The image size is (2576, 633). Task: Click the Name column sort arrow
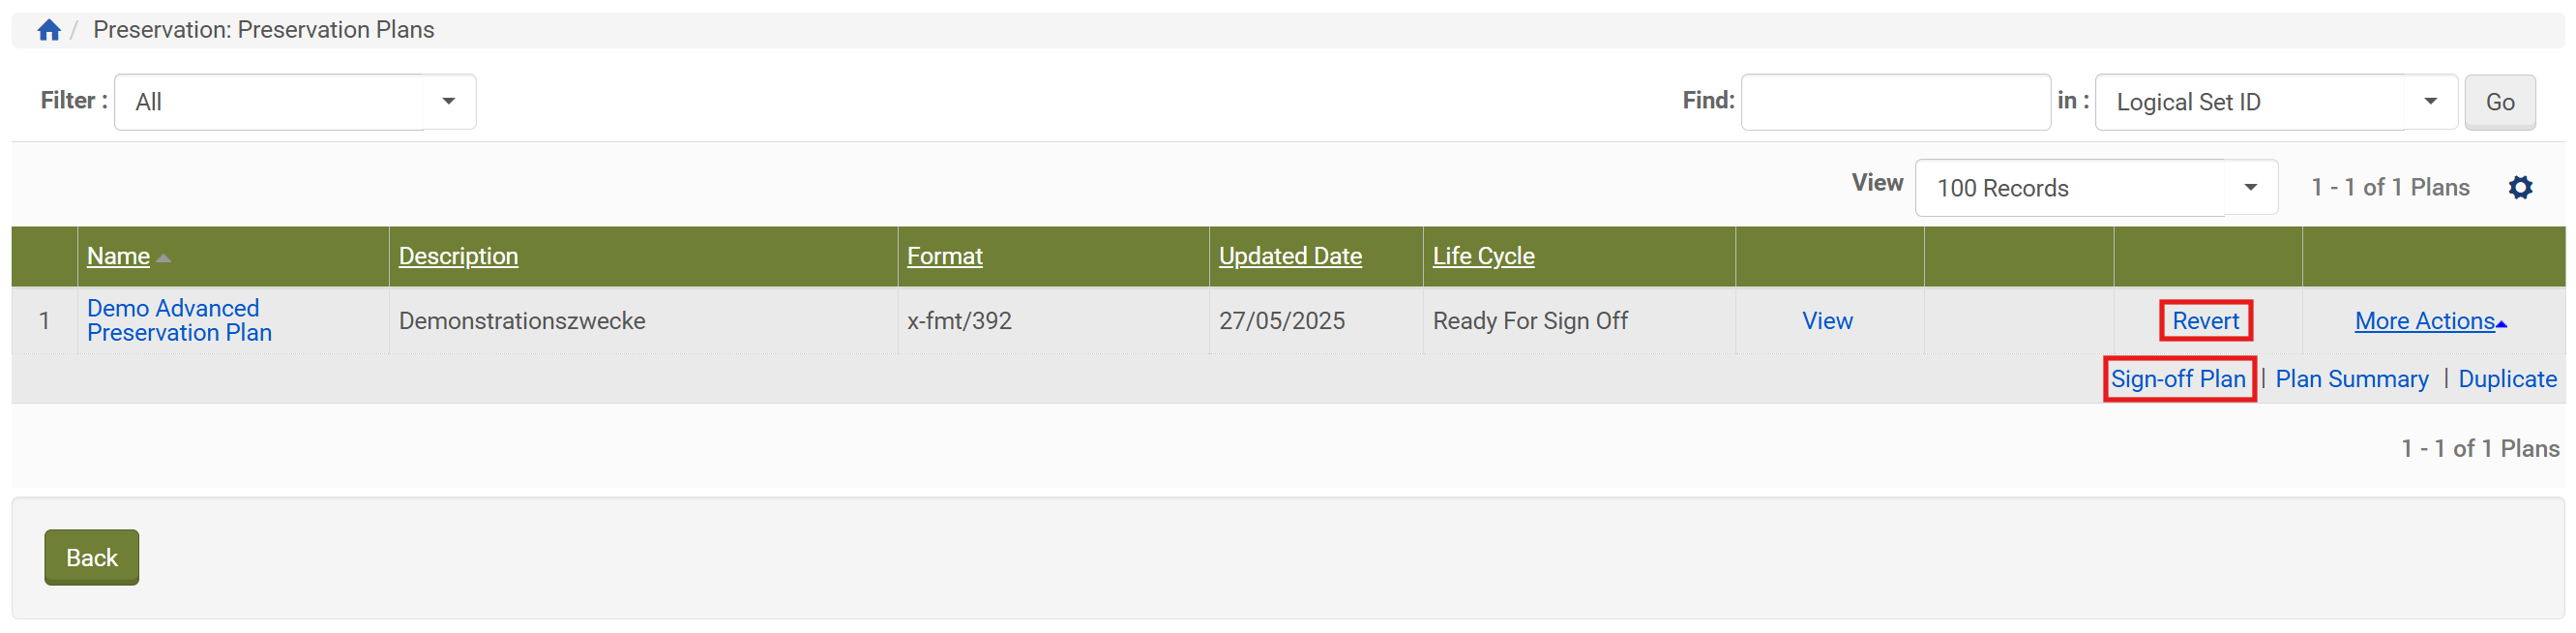pyautogui.click(x=164, y=258)
